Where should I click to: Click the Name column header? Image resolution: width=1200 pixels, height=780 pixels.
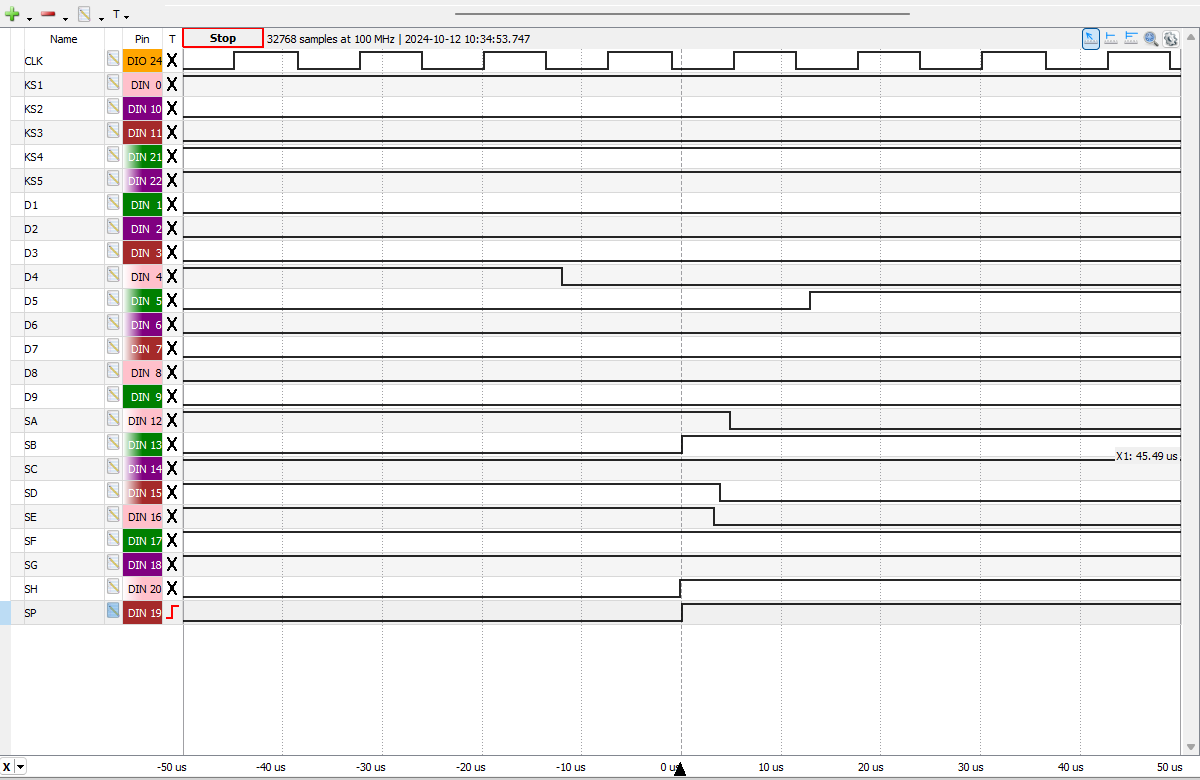(x=64, y=39)
